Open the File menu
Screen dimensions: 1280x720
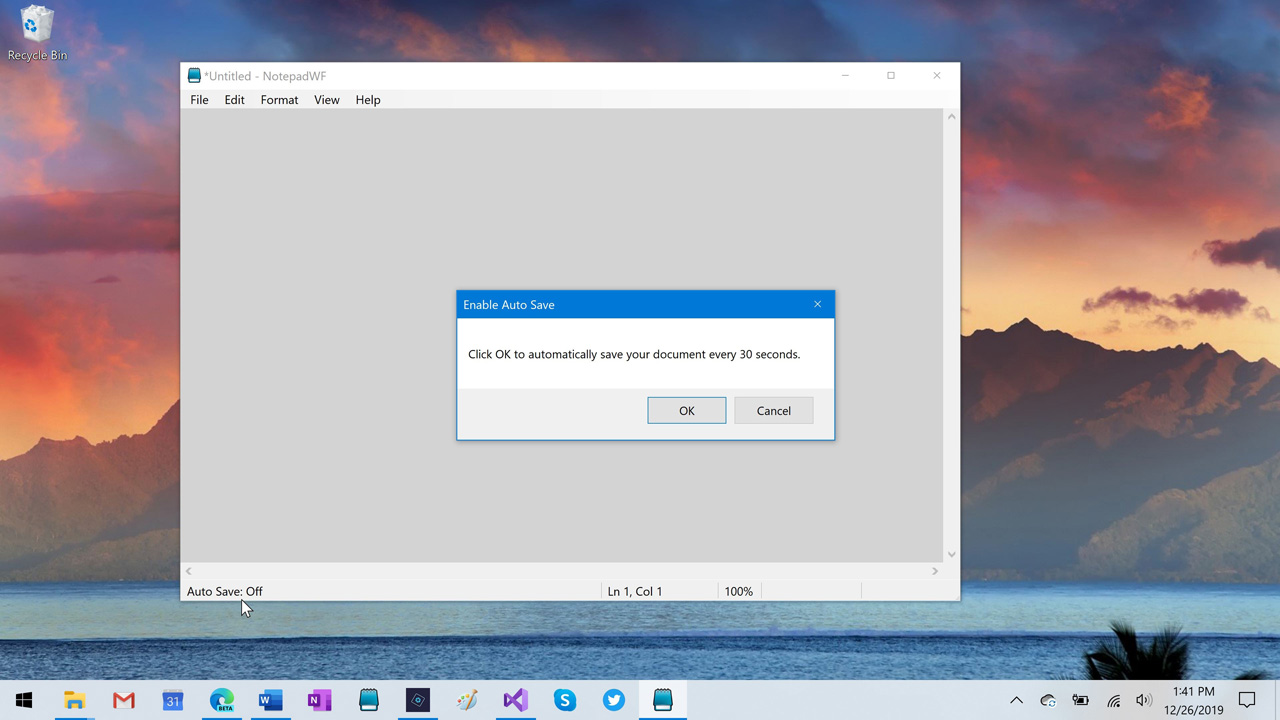(199, 100)
